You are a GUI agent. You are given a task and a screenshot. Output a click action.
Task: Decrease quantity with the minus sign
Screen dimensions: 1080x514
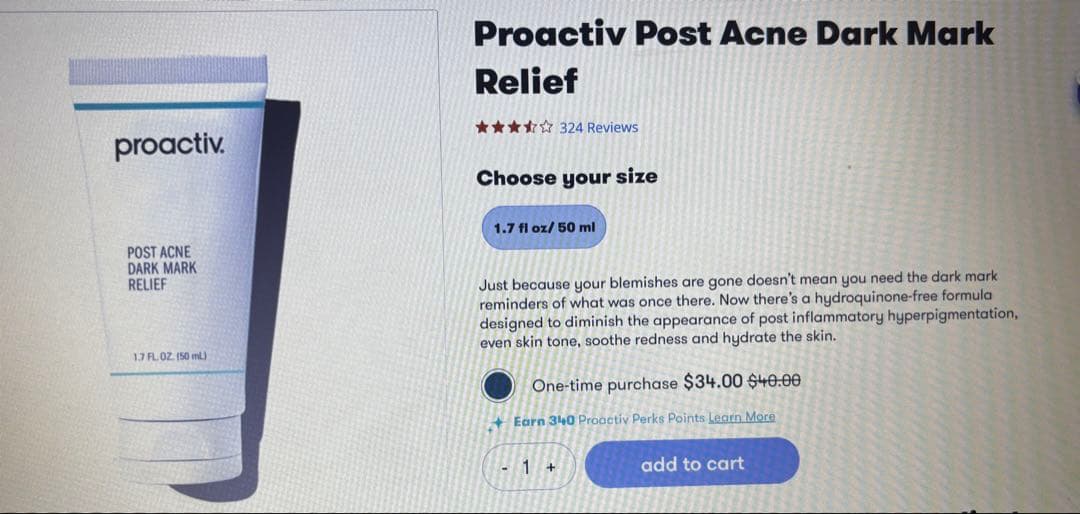coord(504,469)
